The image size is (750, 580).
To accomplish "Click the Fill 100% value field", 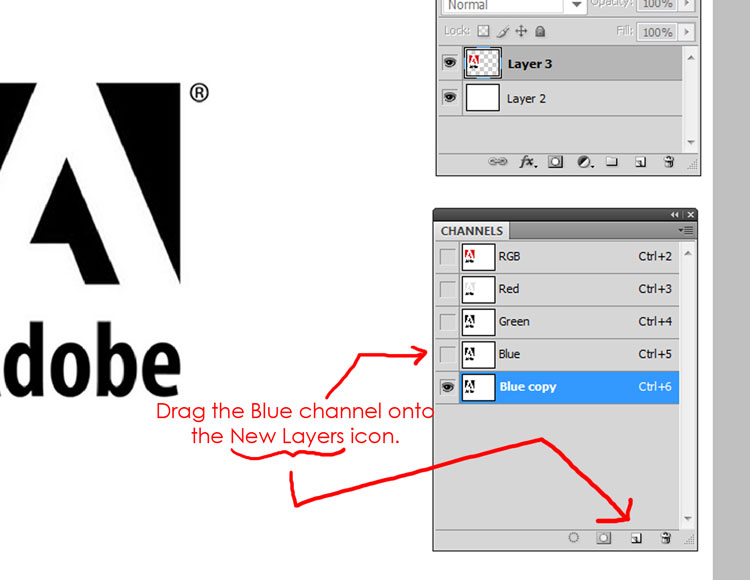I will [657, 32].
